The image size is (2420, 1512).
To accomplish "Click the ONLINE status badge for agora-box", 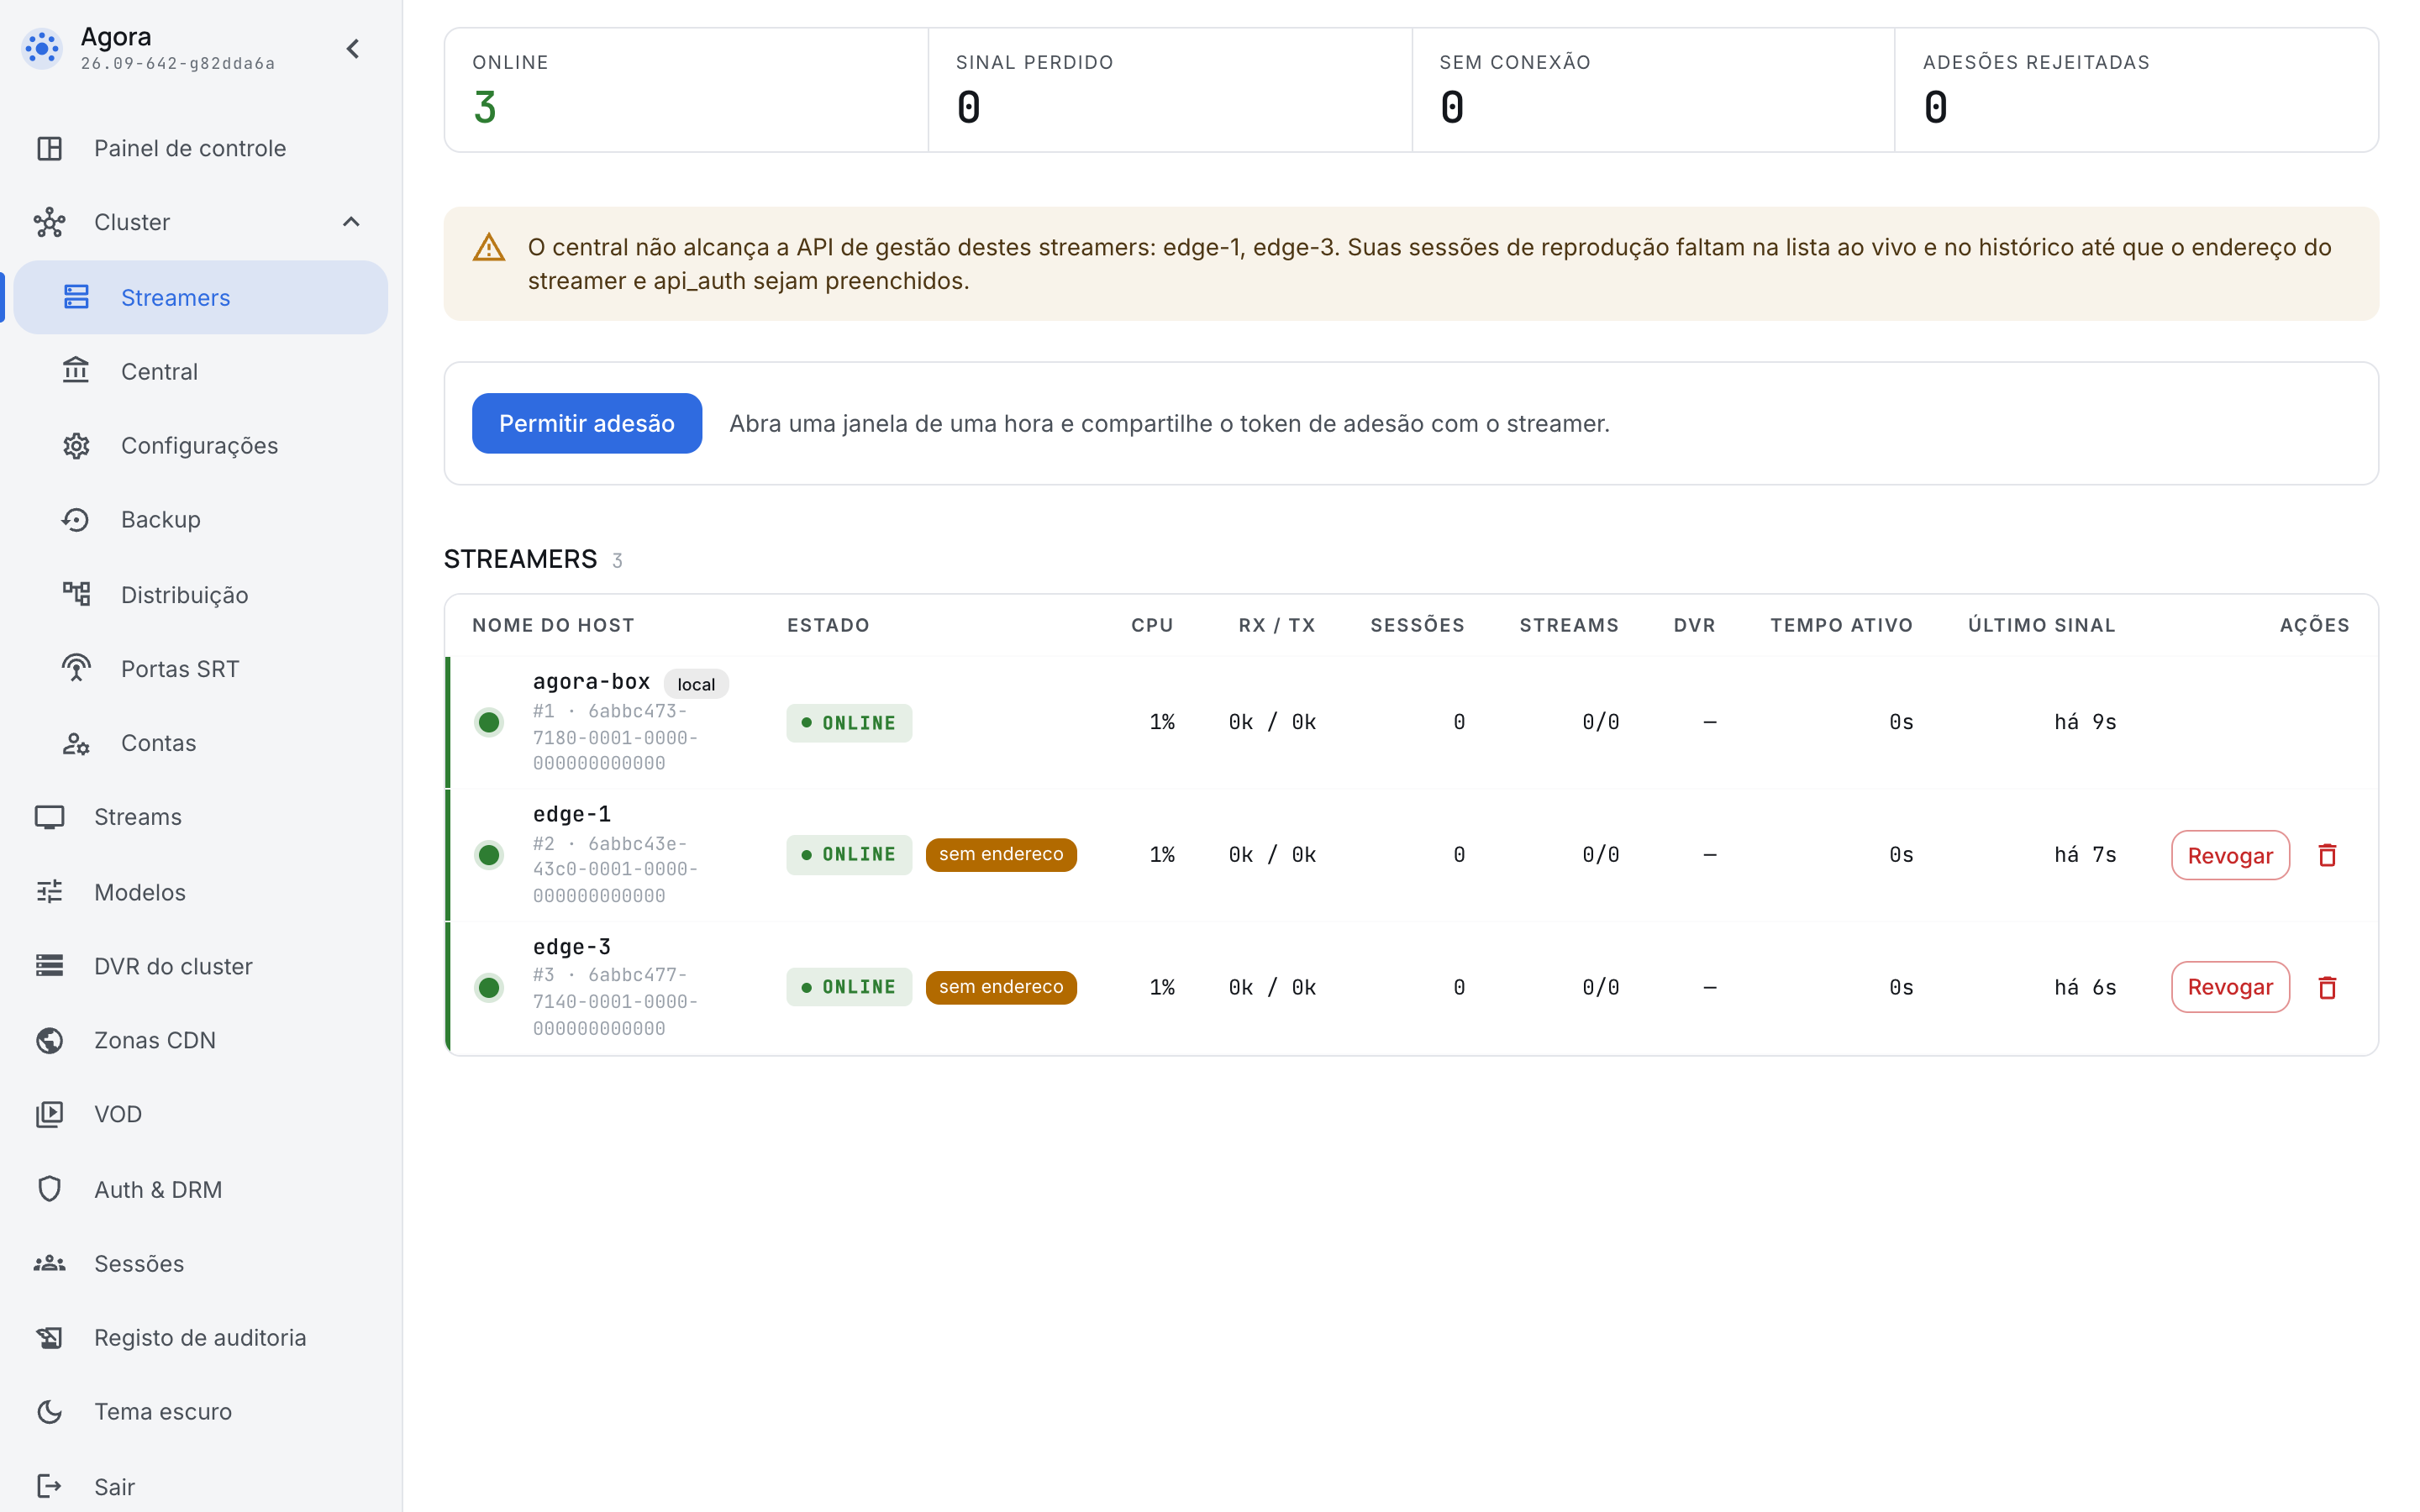I will pyautogui.click(x=849, y=722).
